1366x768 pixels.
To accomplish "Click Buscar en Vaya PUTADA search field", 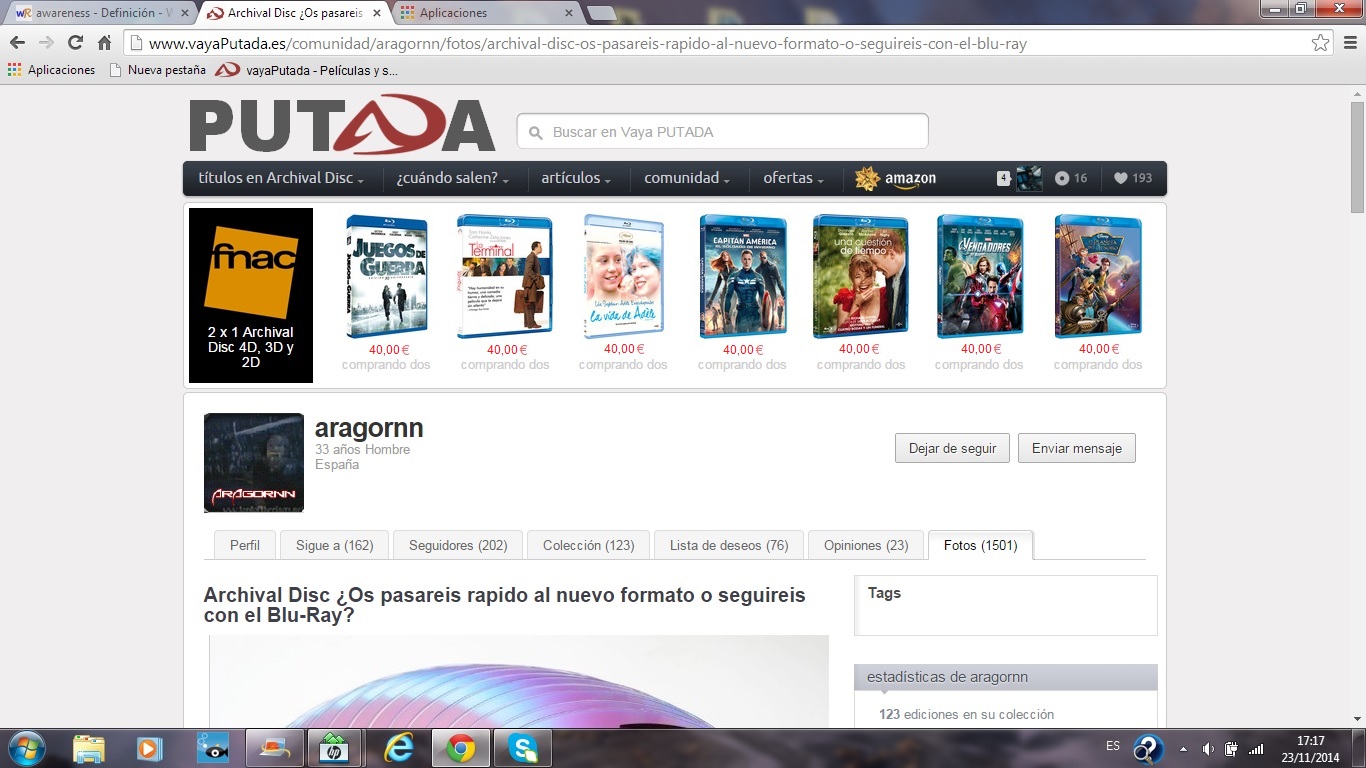I will (x=722, y=132).
